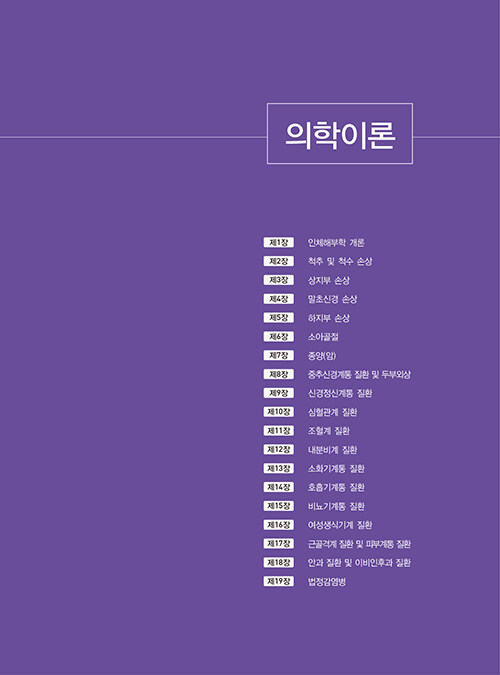Select the 제10장 chapter badge
Image resolution: width=500 pixels, height=675 pixels.
[x=279, y=412]
